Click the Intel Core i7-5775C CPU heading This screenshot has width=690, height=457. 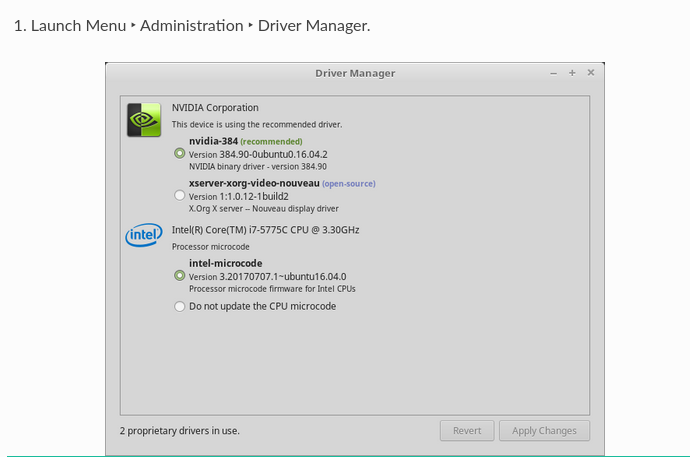coord(265,230)
